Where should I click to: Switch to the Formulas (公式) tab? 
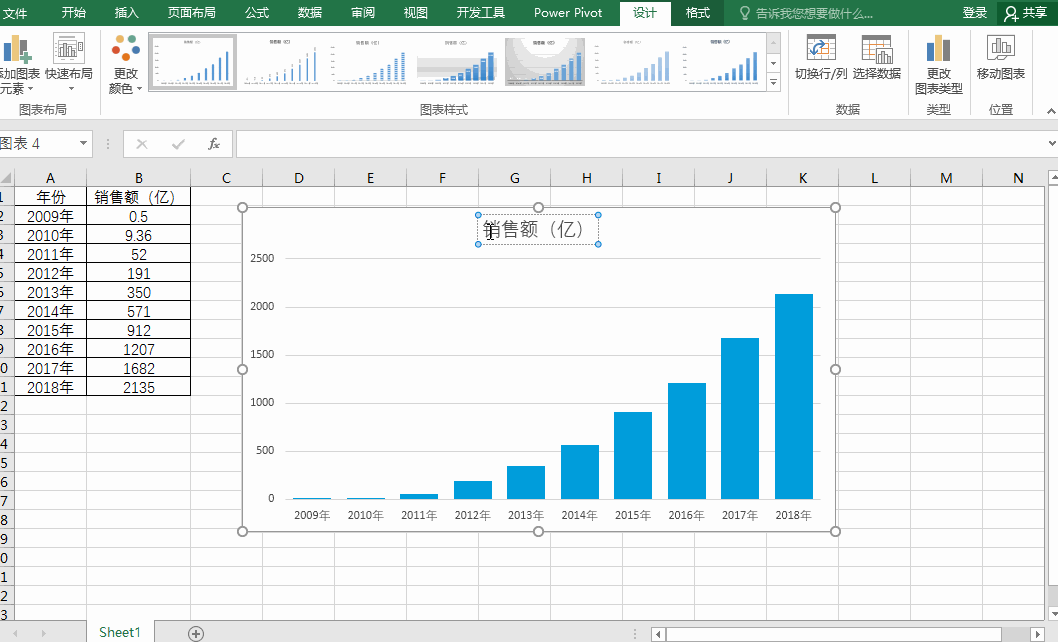256,13
